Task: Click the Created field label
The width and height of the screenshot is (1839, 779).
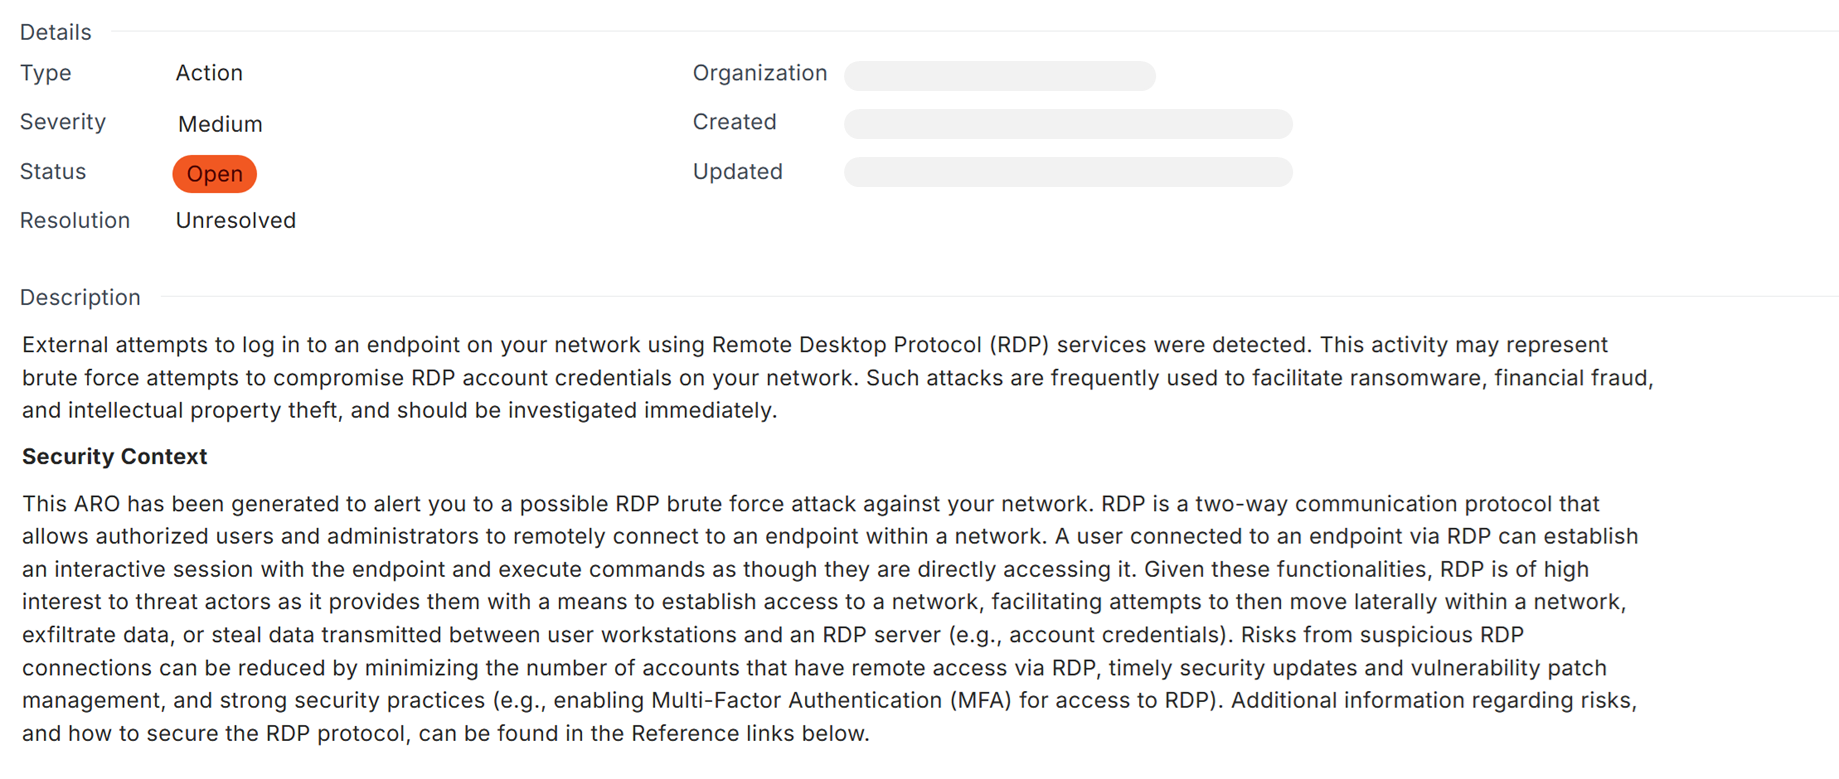Action: (735, 122)
